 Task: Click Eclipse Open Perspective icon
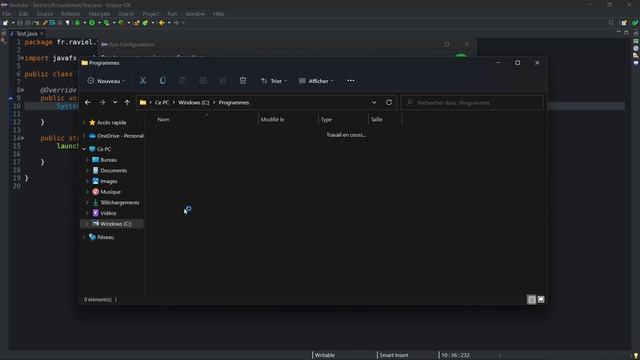point(624,23)
